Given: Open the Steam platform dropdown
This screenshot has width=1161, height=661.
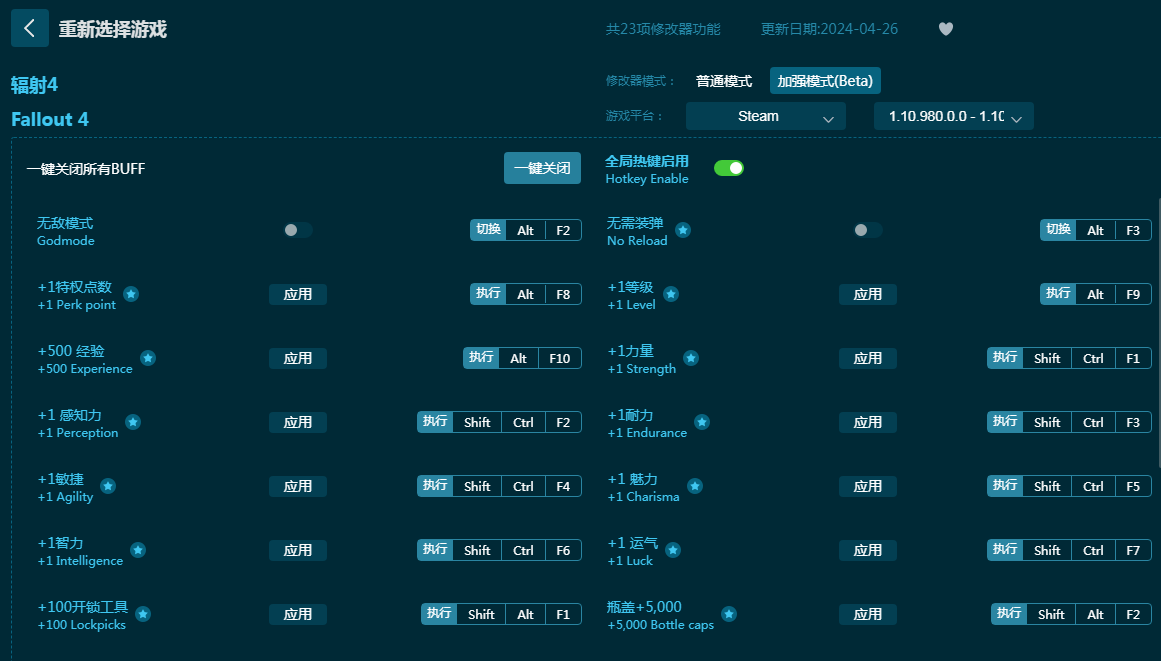Looking at the screenshot, I should click(x=766, y=116).
